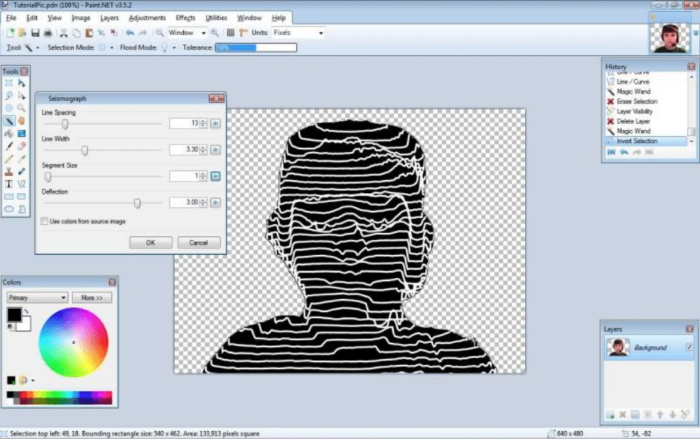Select the Move Selection tool
700x439 pixels.
pos(21,96)
